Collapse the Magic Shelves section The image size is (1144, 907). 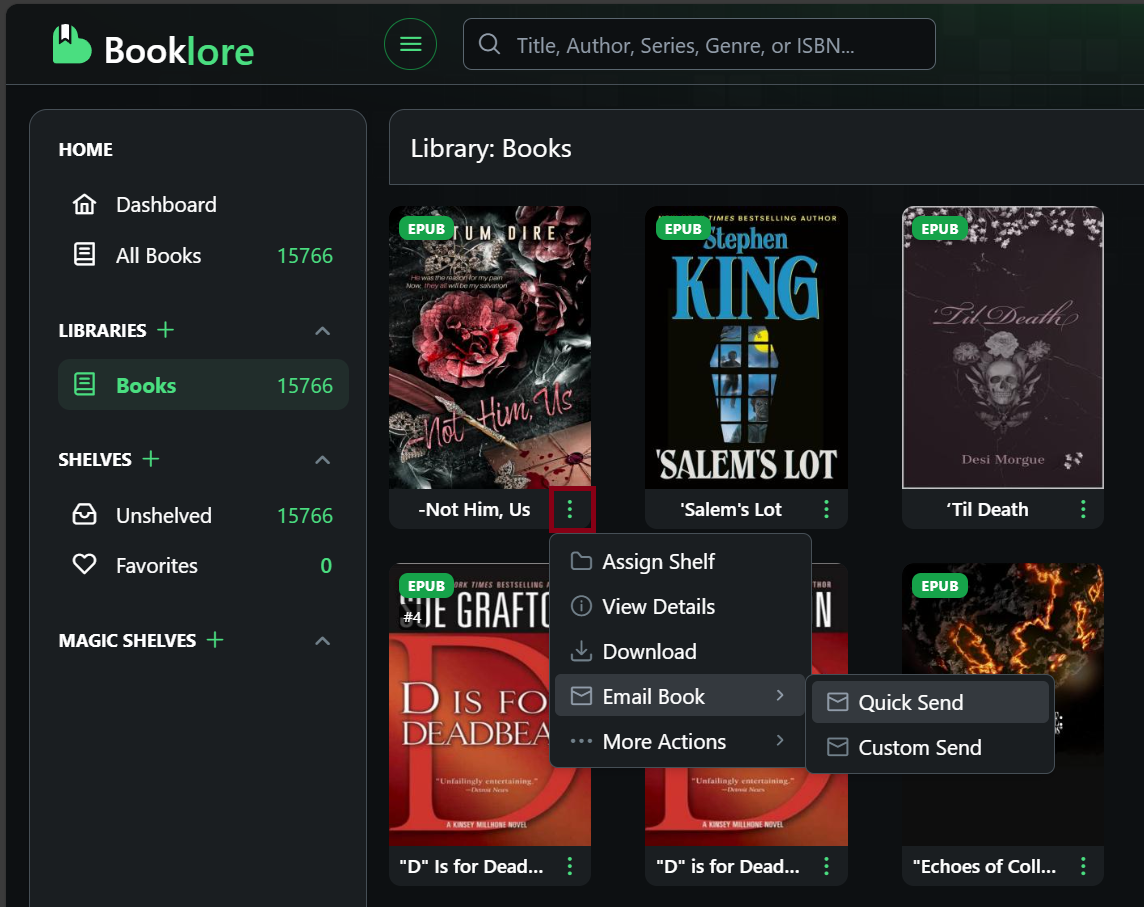tap(322, 641)
